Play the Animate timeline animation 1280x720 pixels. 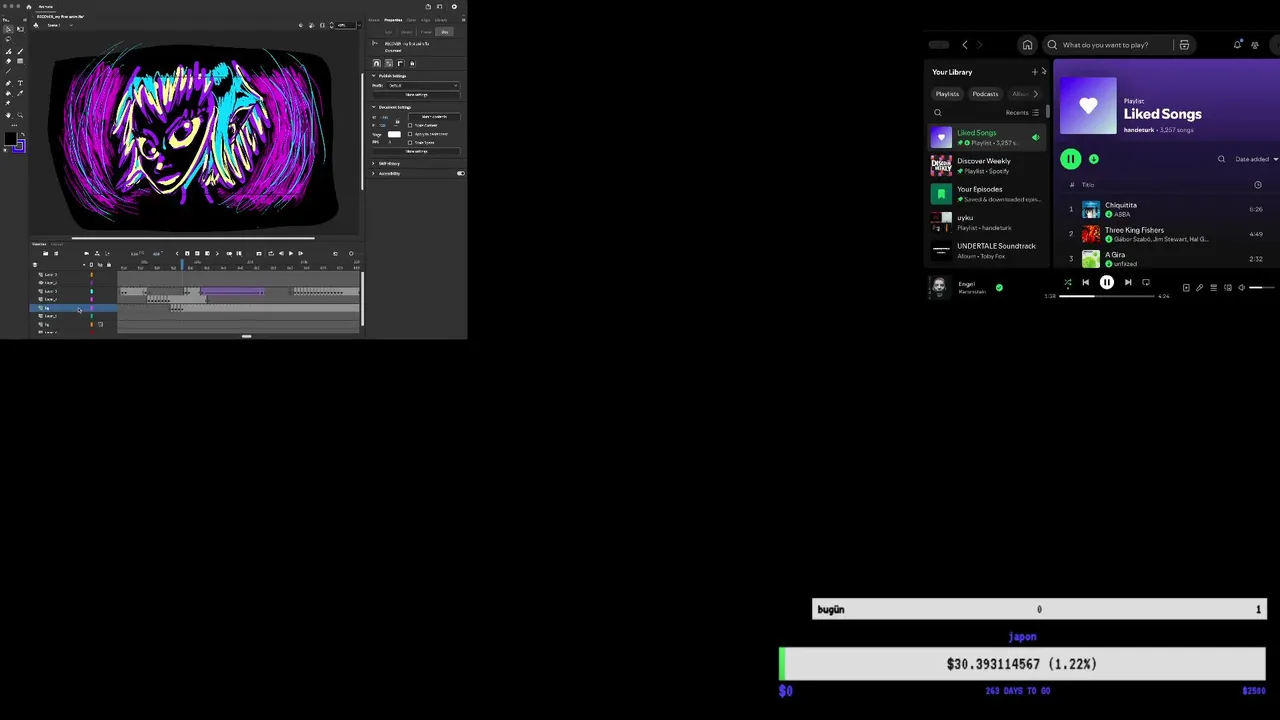point(291,253)
